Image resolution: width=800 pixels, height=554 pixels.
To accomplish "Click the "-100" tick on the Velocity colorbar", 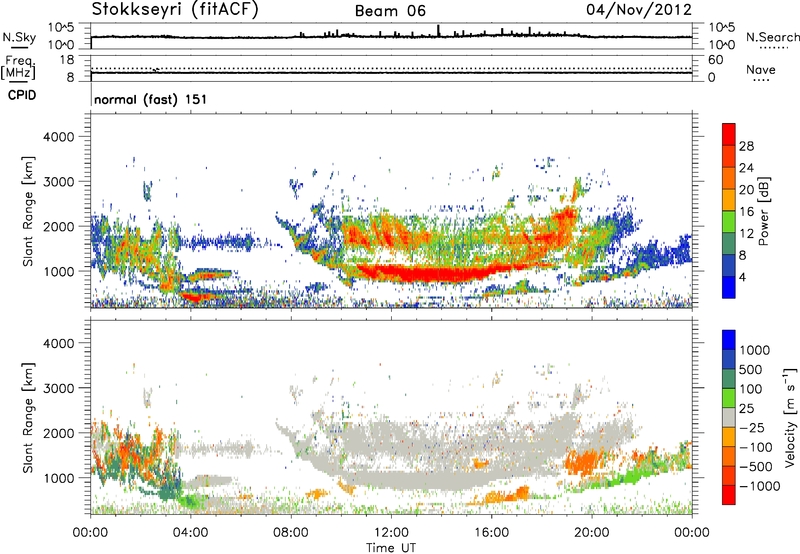I will point(756,447).
